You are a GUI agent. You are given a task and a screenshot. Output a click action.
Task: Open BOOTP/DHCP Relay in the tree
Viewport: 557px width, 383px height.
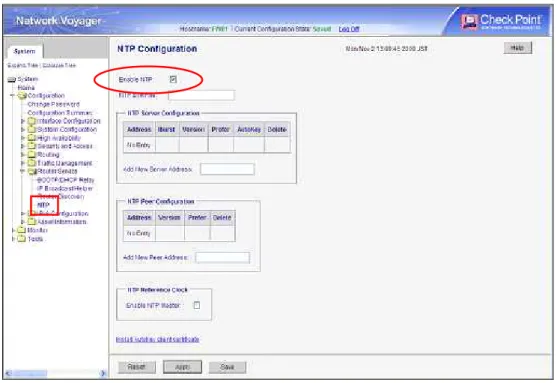click(66, 180)
